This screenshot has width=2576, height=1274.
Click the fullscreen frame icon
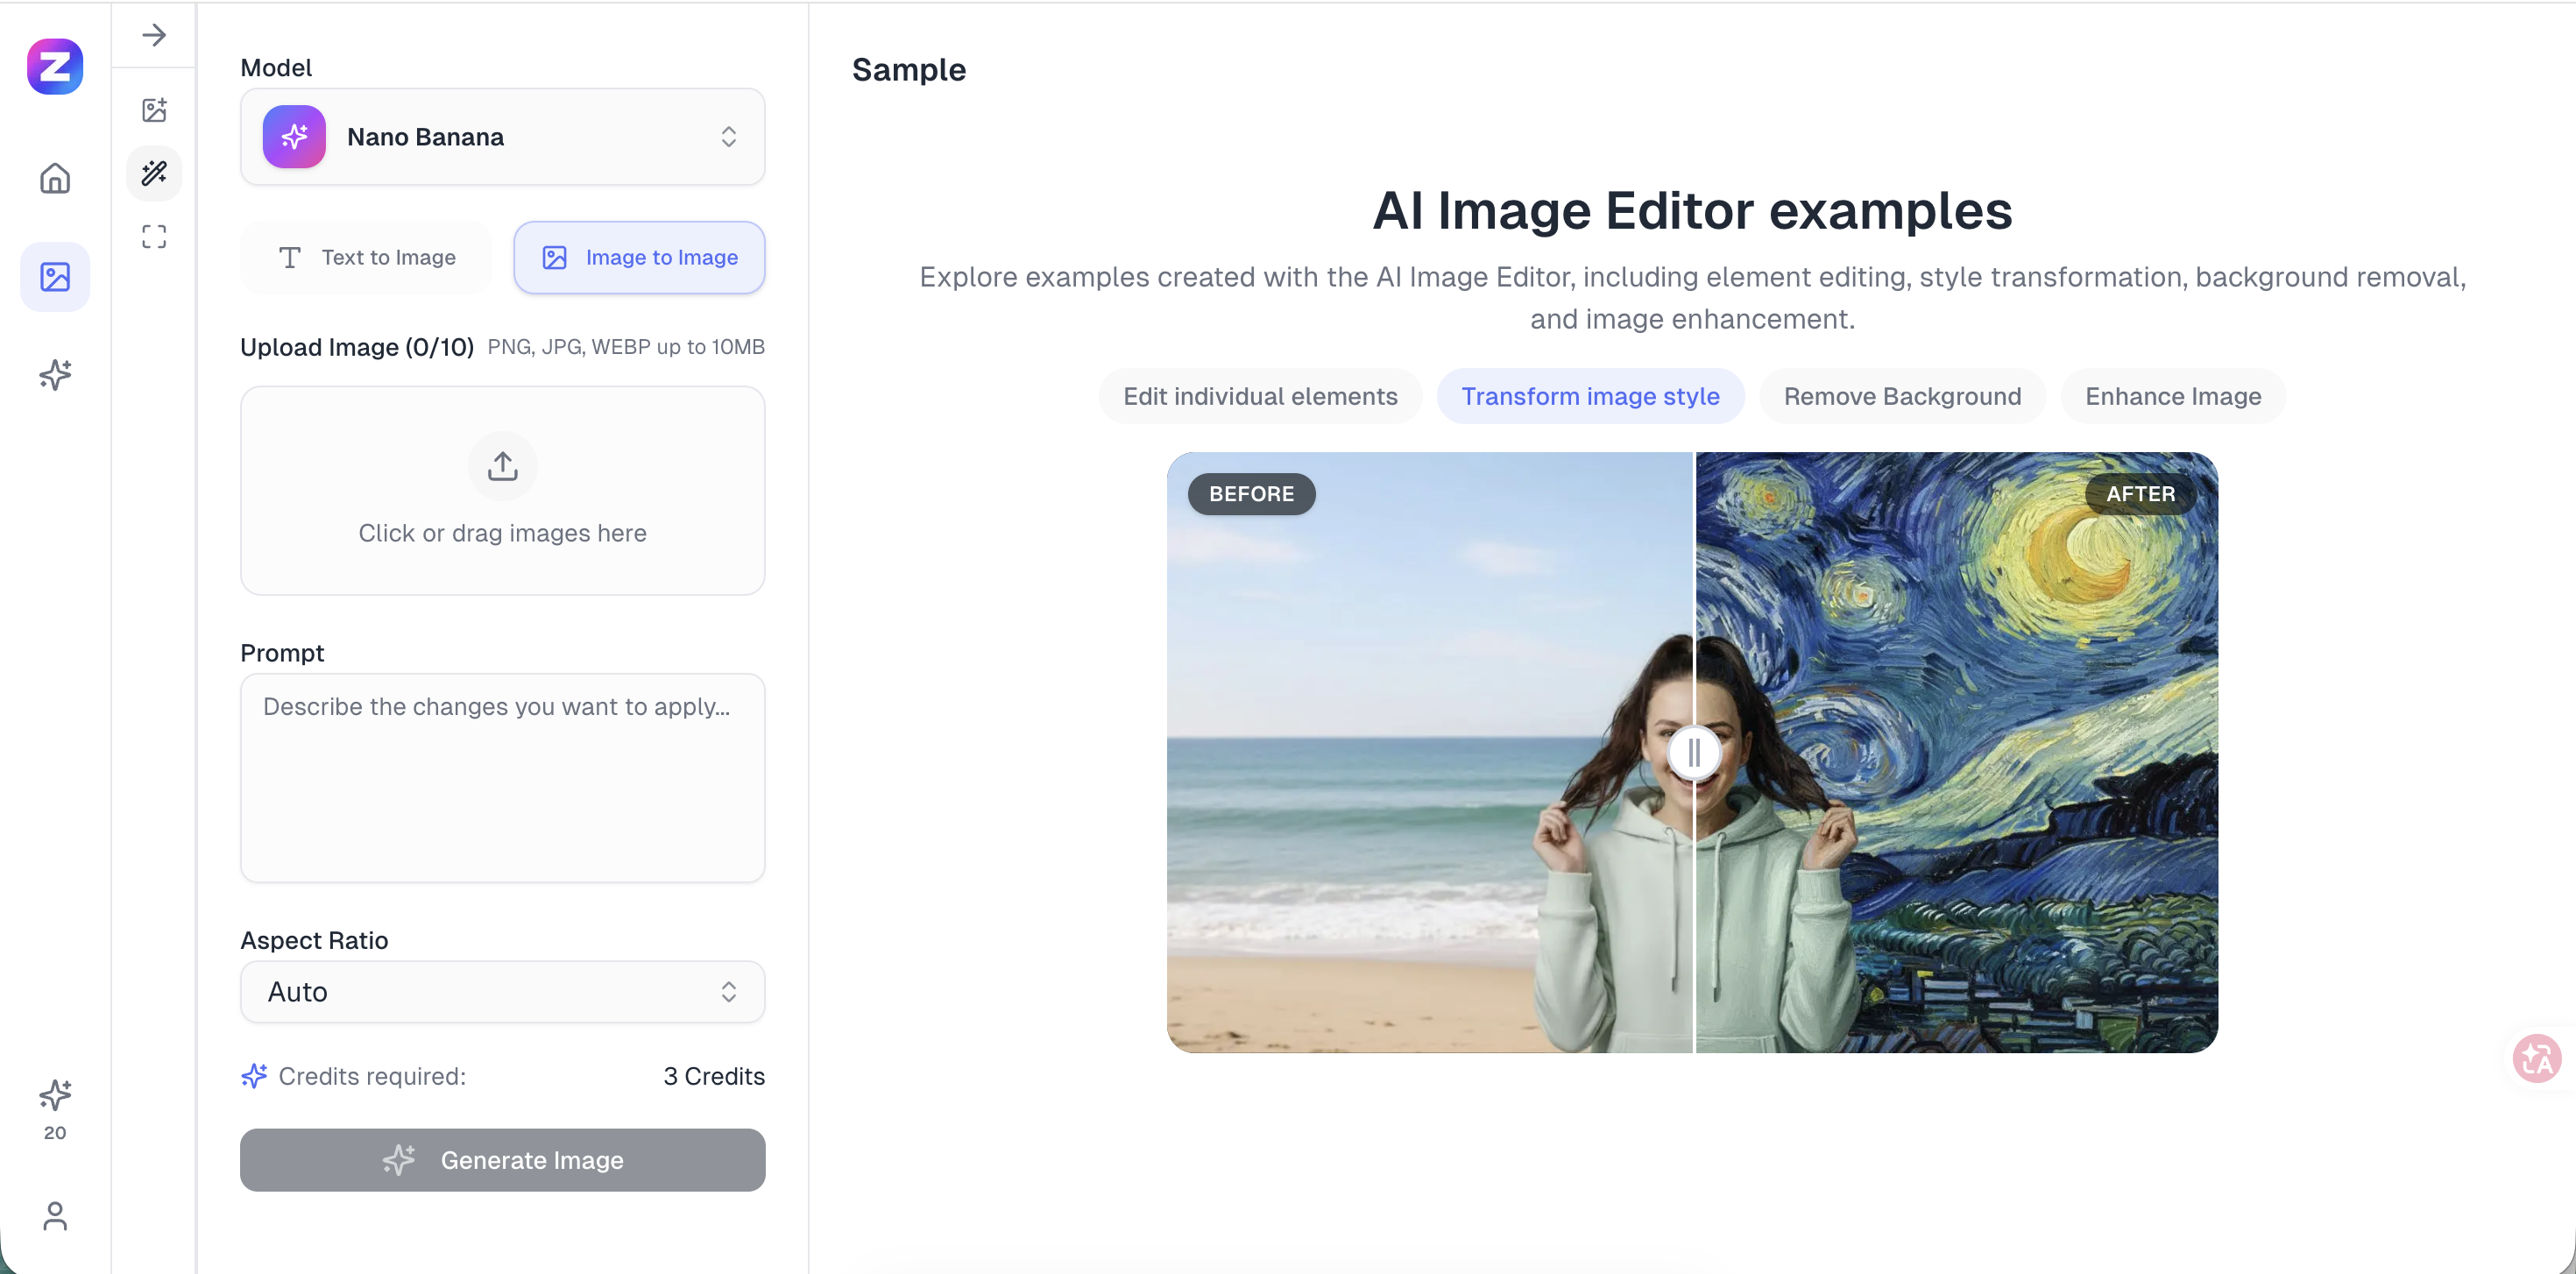click(x=154, y=236)
